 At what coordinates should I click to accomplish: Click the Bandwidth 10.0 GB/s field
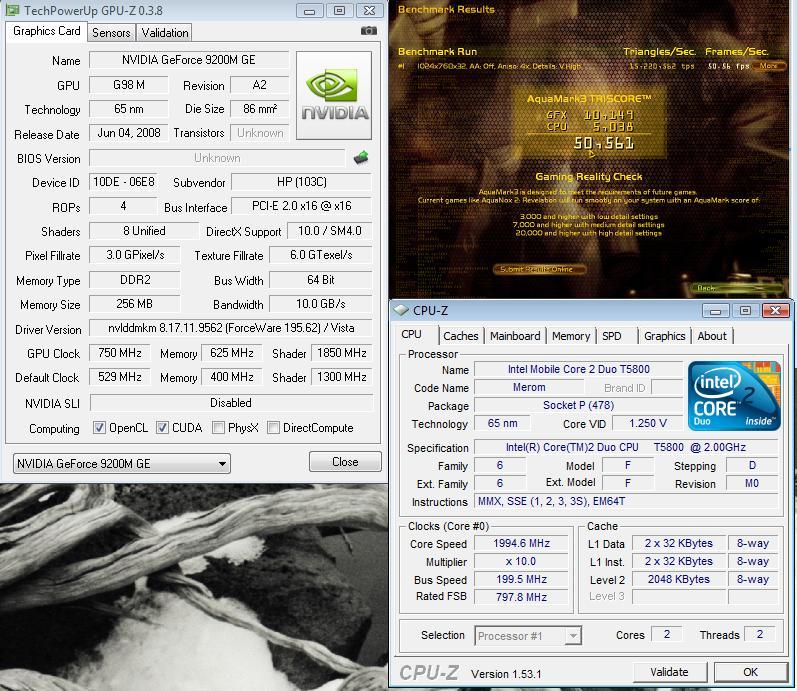coord(321,304)
